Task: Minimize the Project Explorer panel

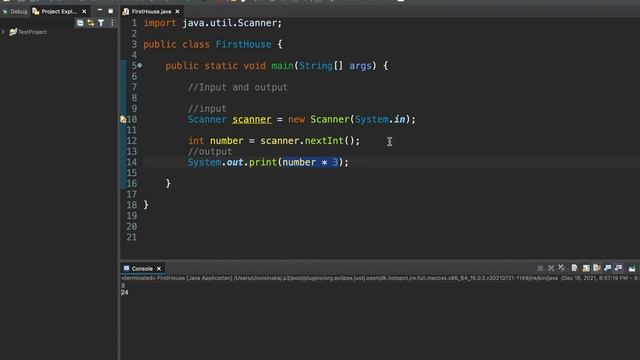Action: (100, 10)
